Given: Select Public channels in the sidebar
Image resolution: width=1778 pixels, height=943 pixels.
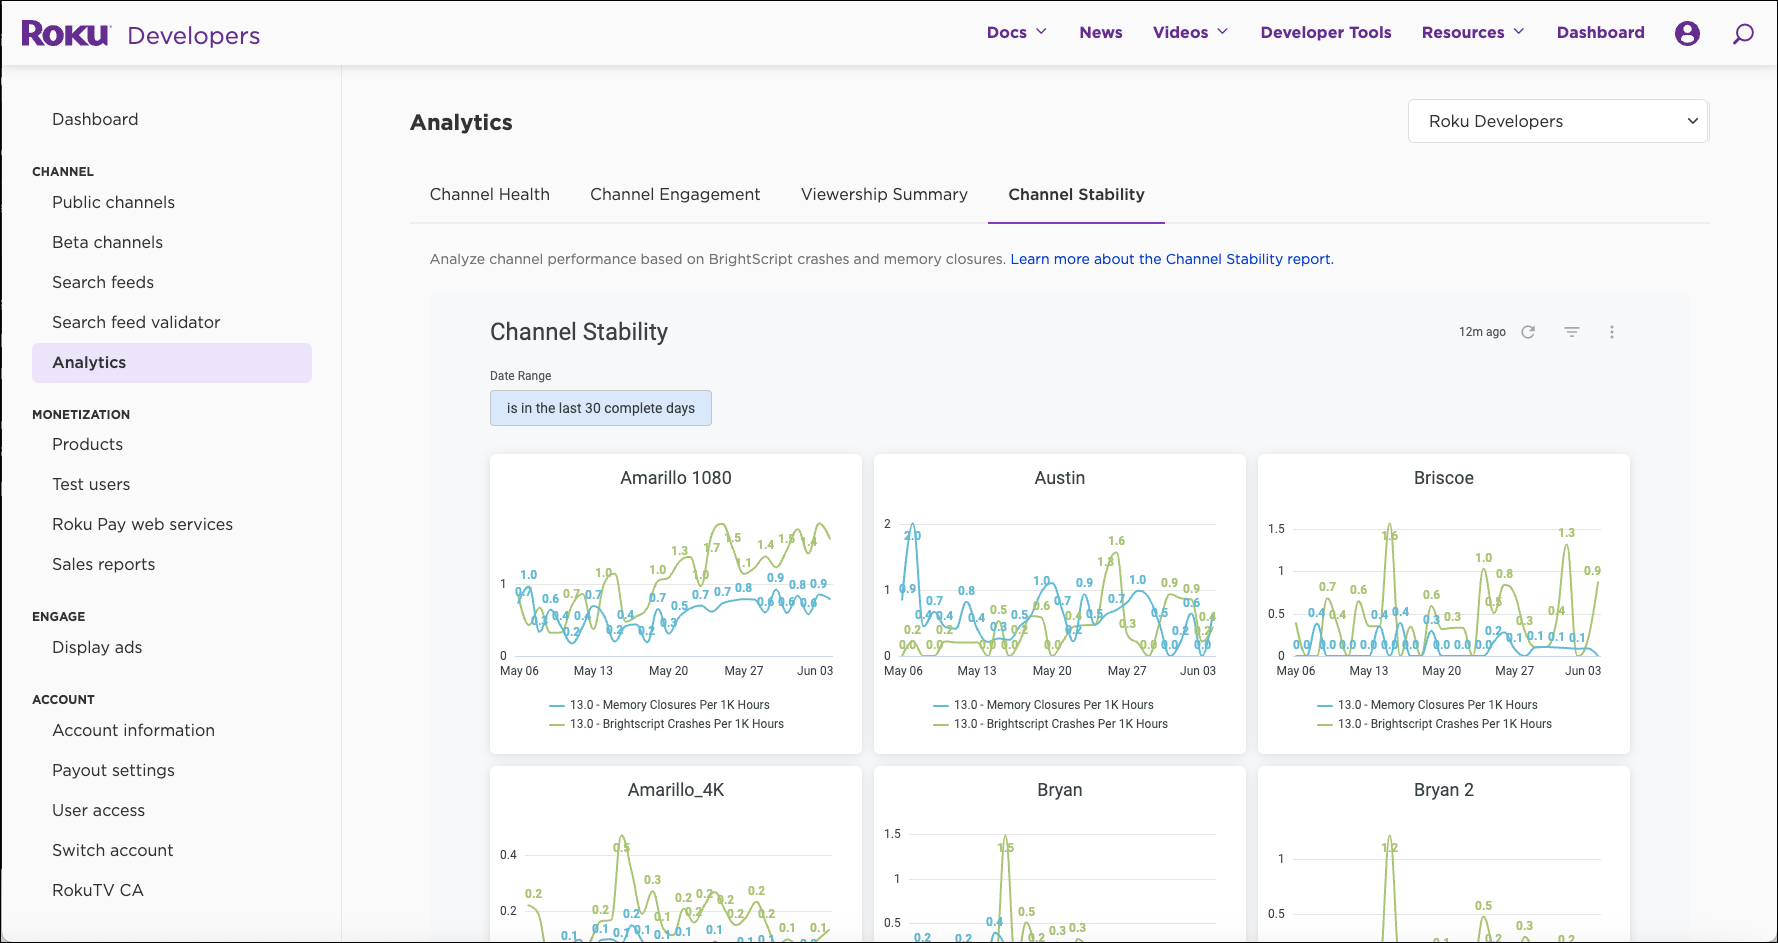Looking at the screenshot, I should [113, 202].
